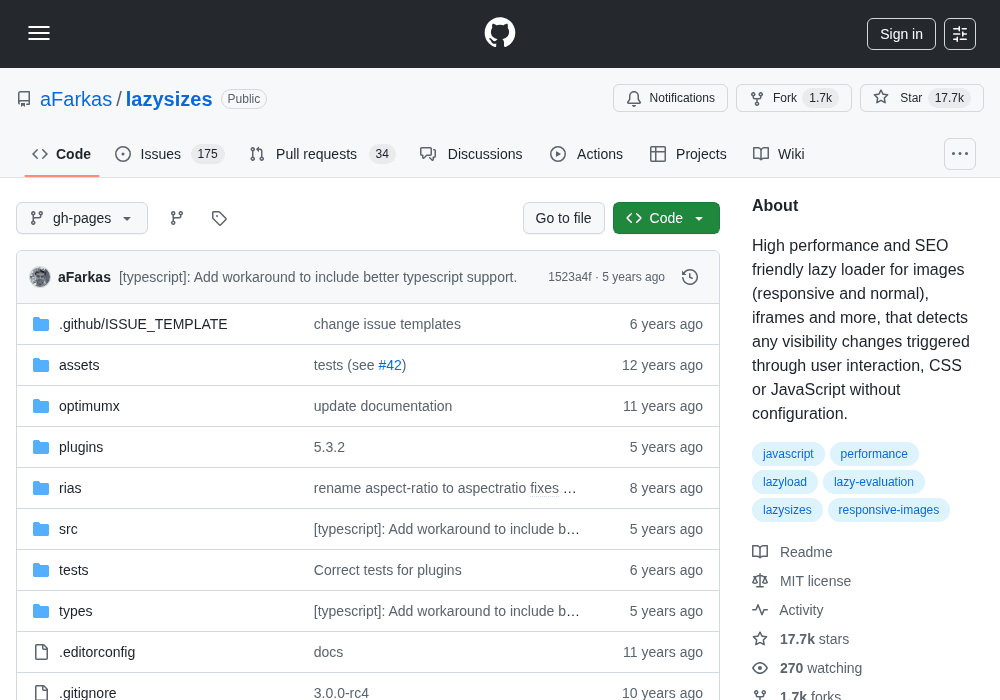Switch to the Issues tab

(x=170, y=154)
